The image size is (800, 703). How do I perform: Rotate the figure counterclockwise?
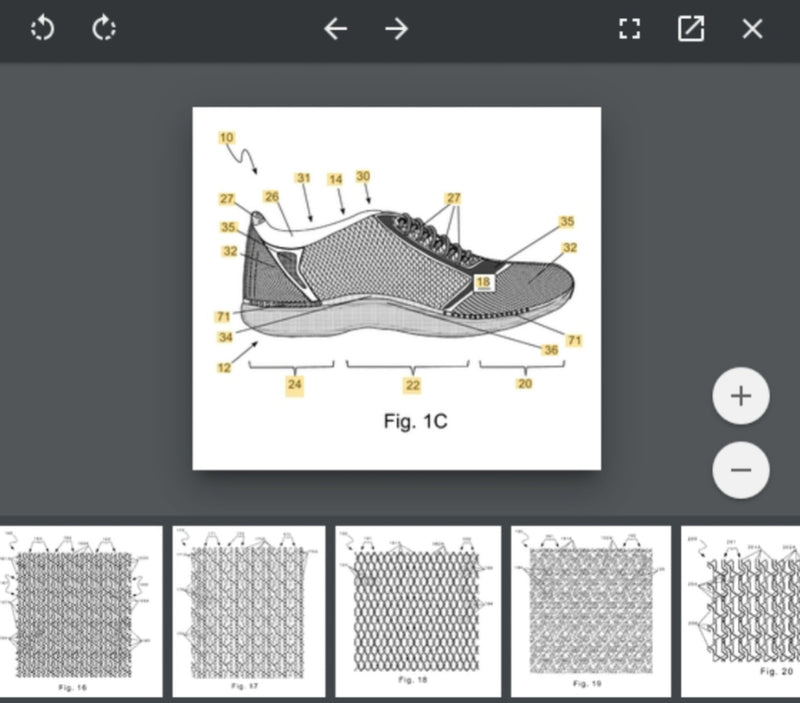pos(41,29)
